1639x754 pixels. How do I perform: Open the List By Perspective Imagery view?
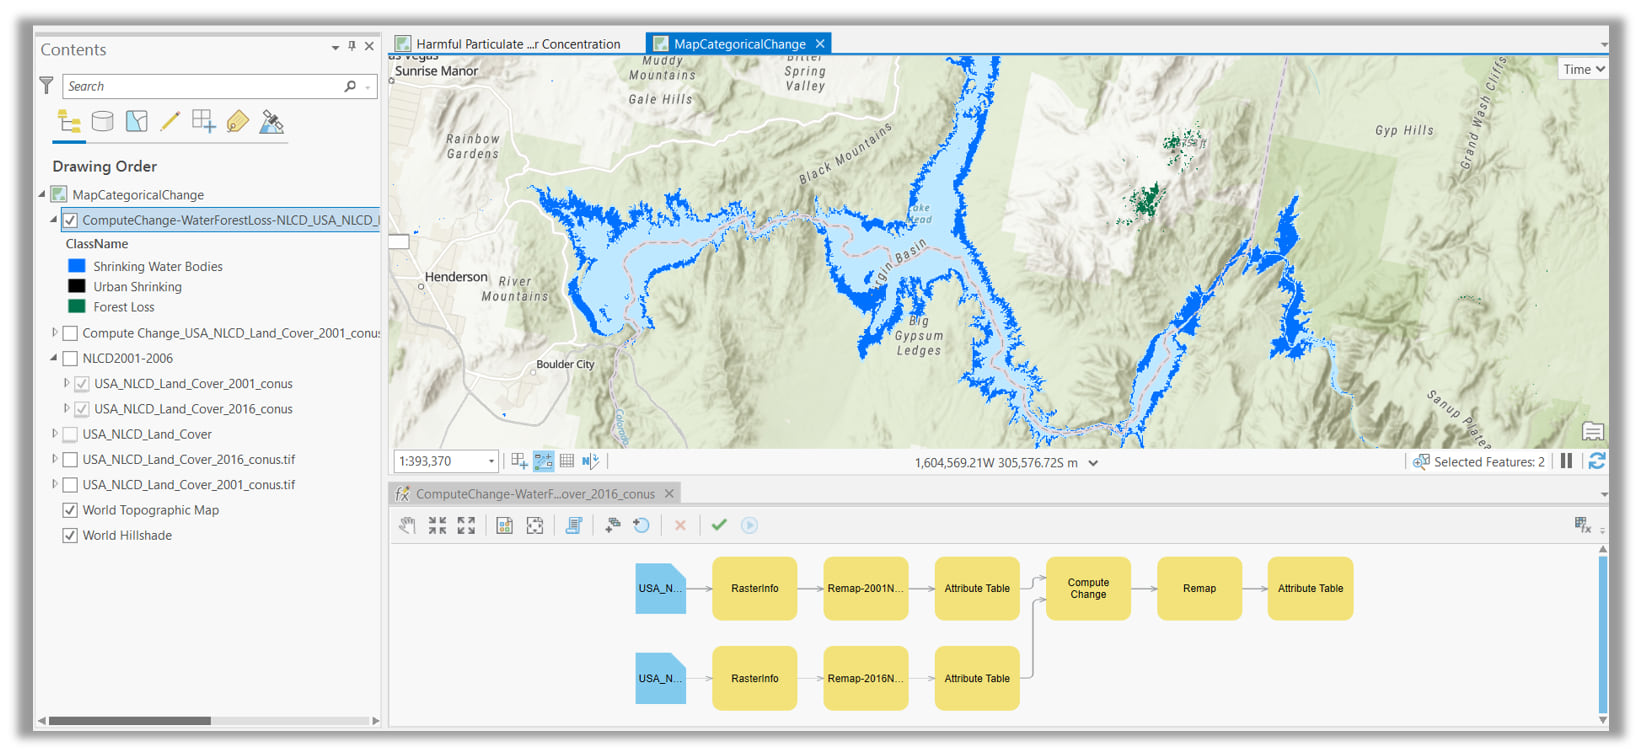pyautogui.click(x=271, y=122)
